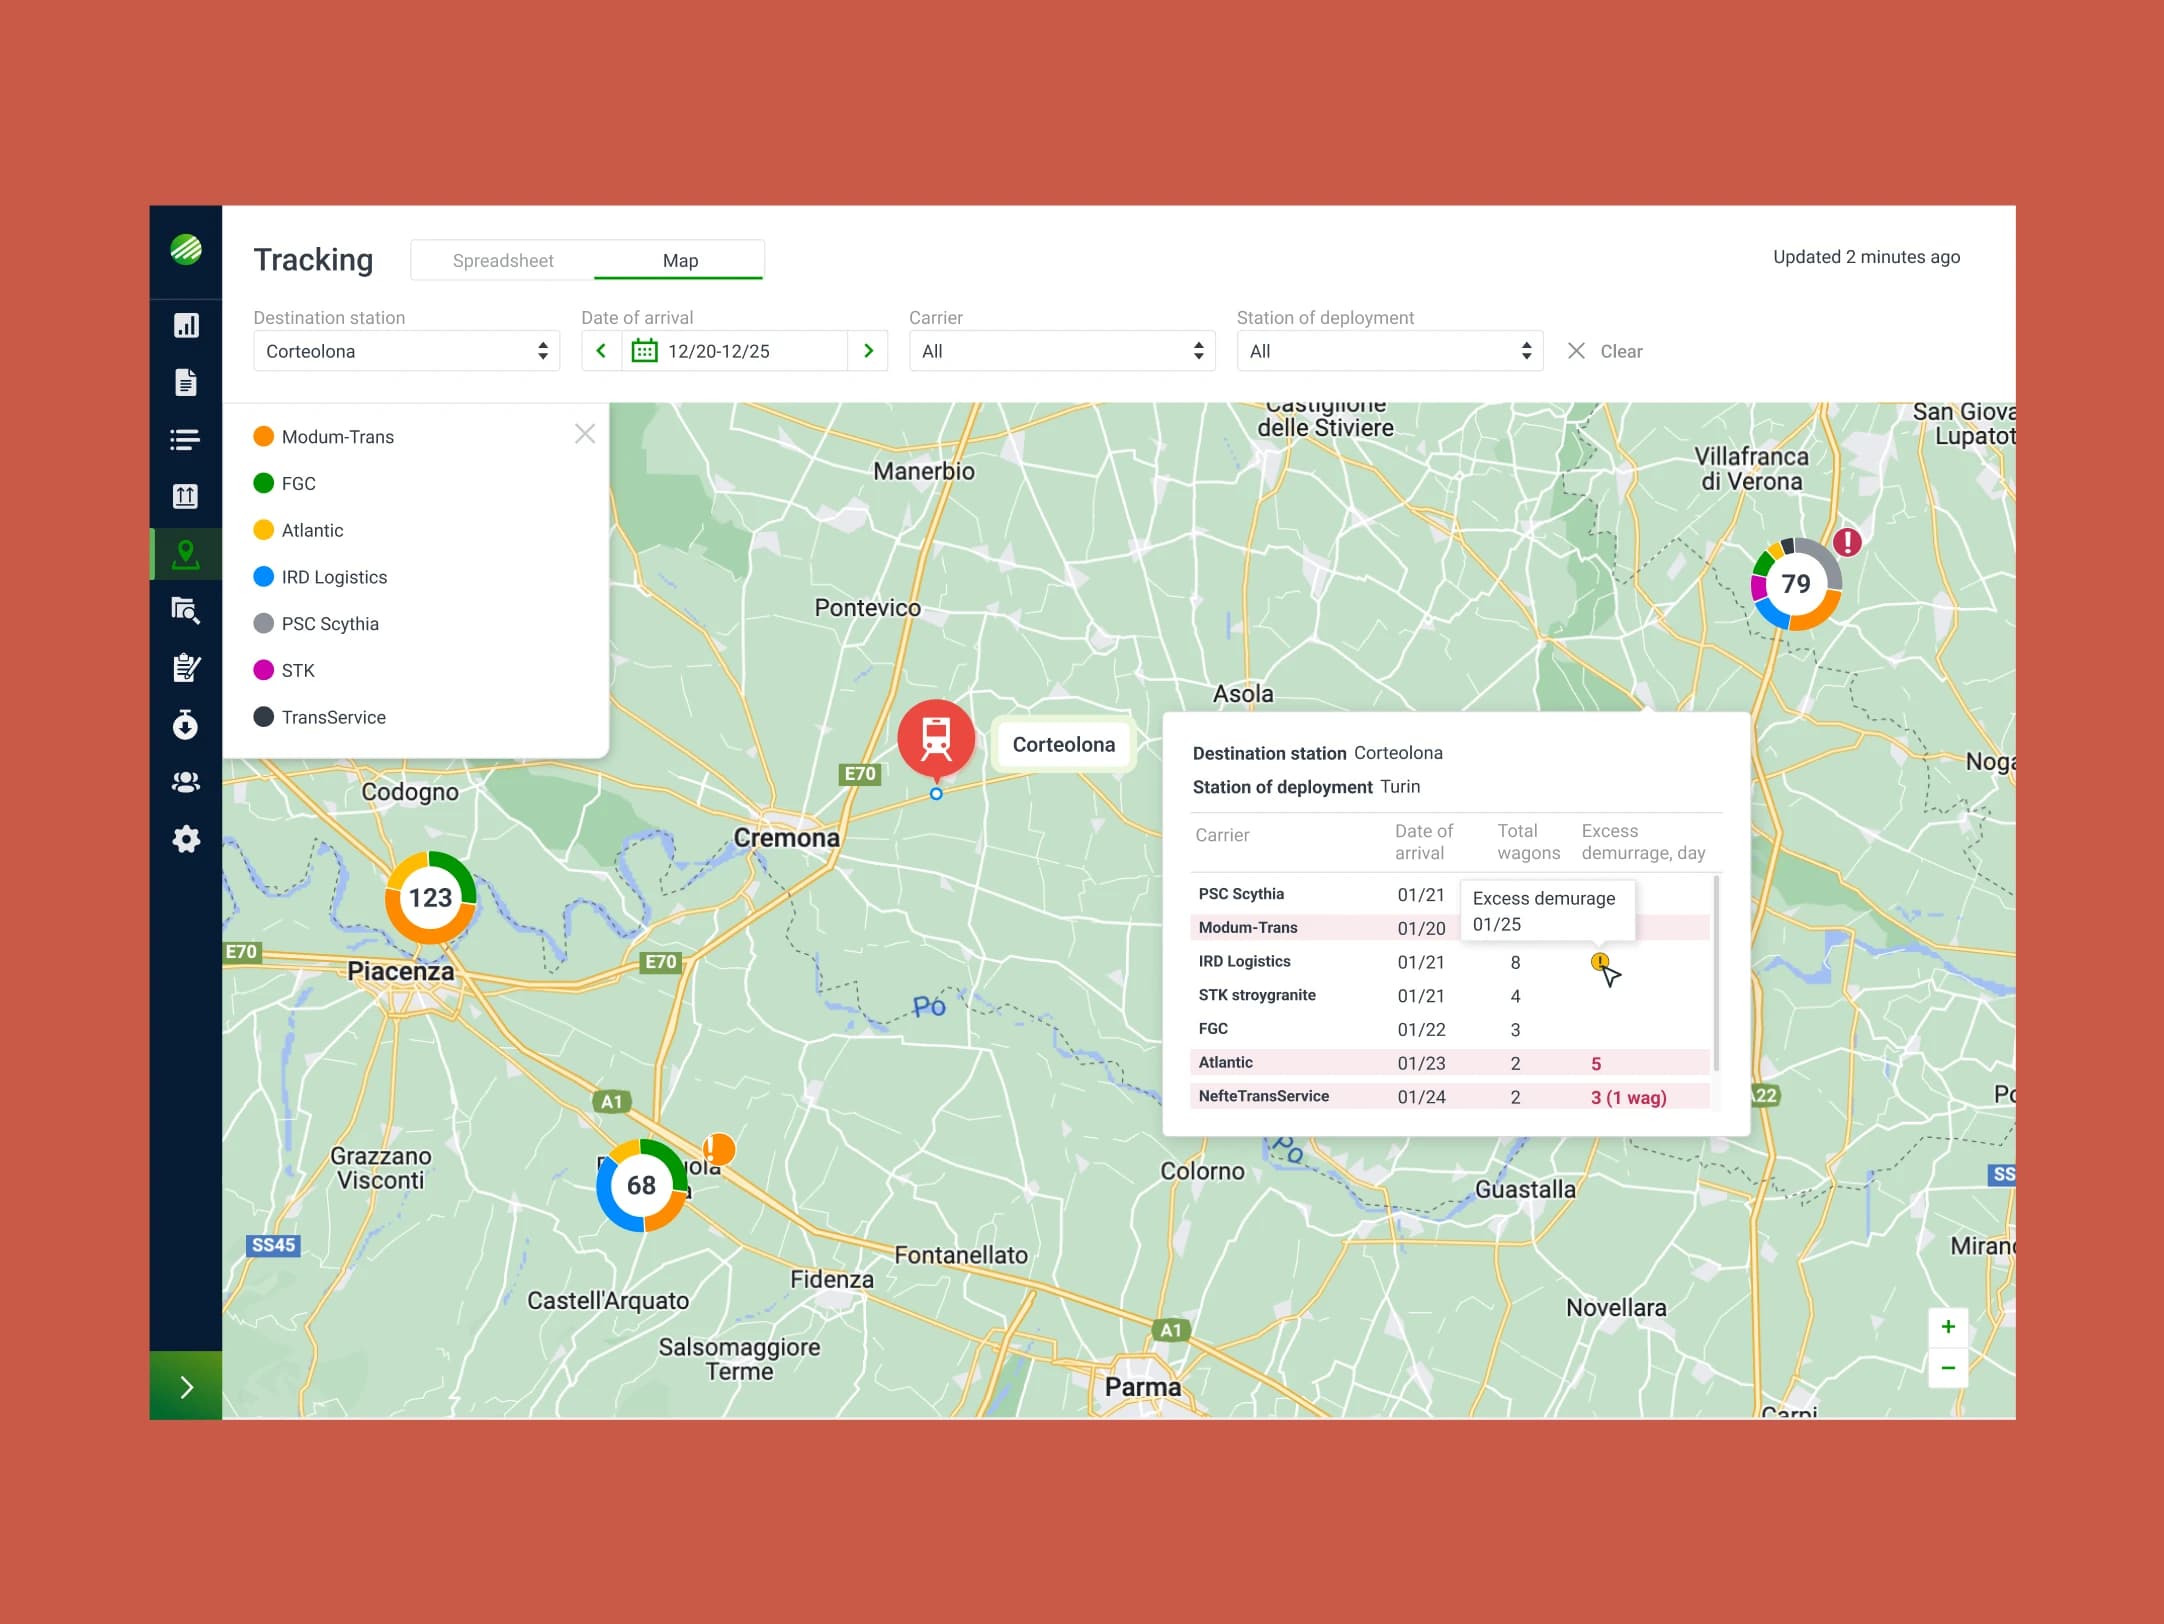Click the red alert badge on cluster 79
Screen dimensions: 2164x1624
tap(1847, 542)
